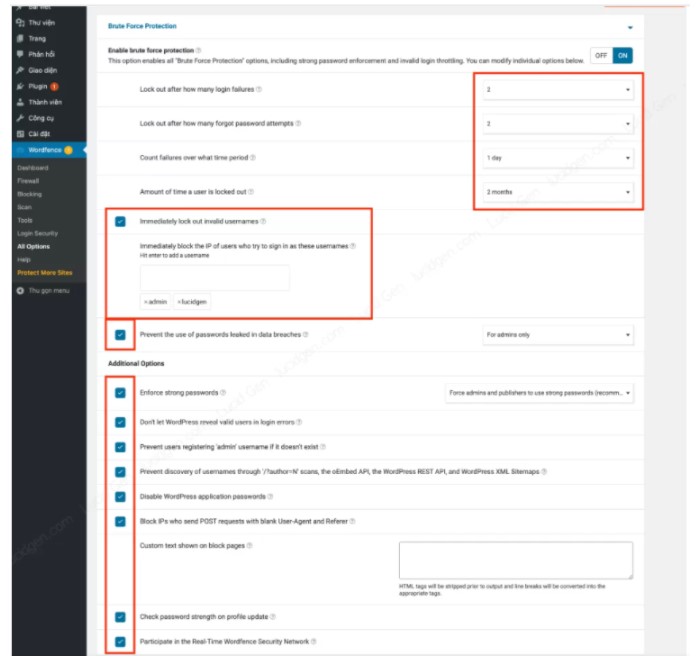Image resolution: width=699 pixels, height=663 pixels.
Task: Expand the Enforce strong passwords dropdown
Action: pyautogui.click(x=538, y=393)
